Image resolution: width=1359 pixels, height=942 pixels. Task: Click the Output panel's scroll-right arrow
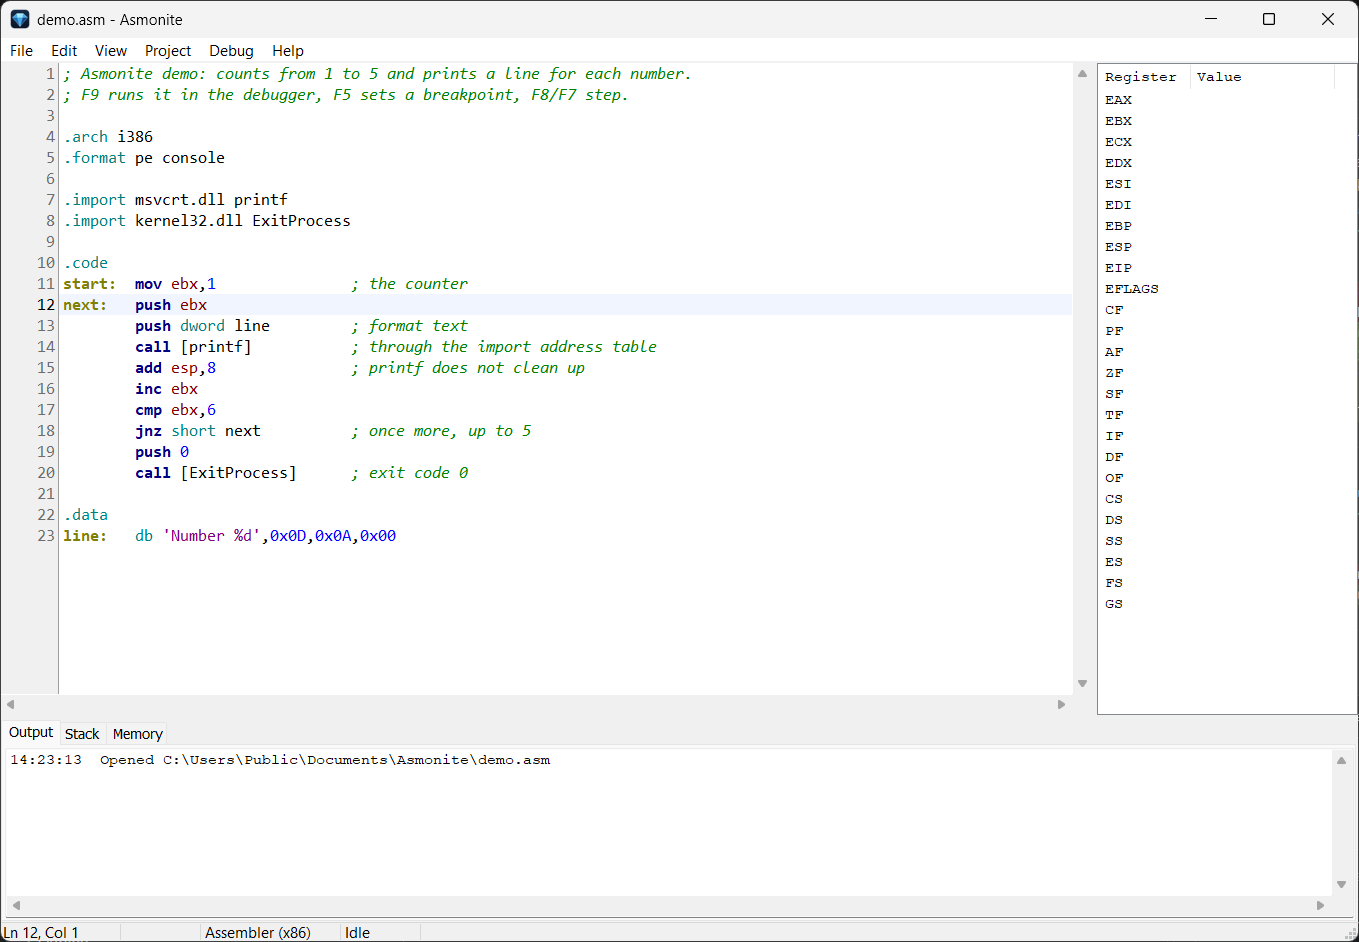1320,905
